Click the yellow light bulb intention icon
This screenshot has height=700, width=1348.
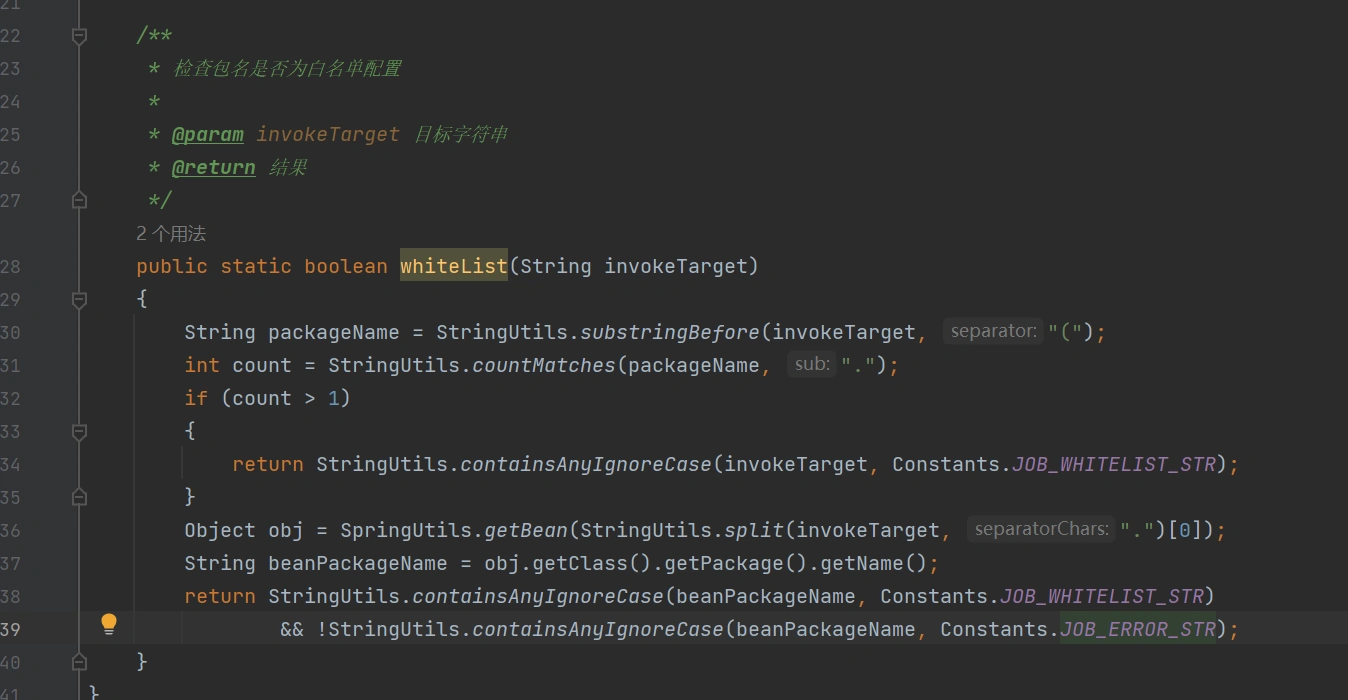pos(109,625)
